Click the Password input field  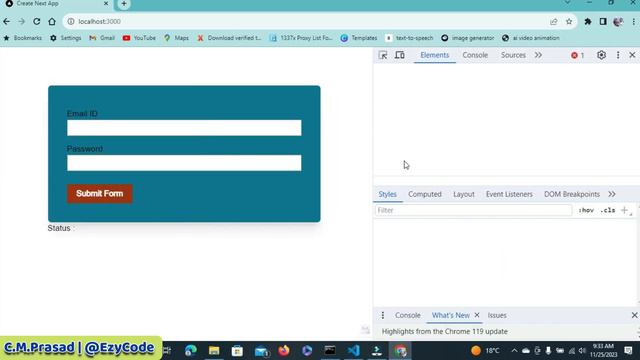pos(184,163)
